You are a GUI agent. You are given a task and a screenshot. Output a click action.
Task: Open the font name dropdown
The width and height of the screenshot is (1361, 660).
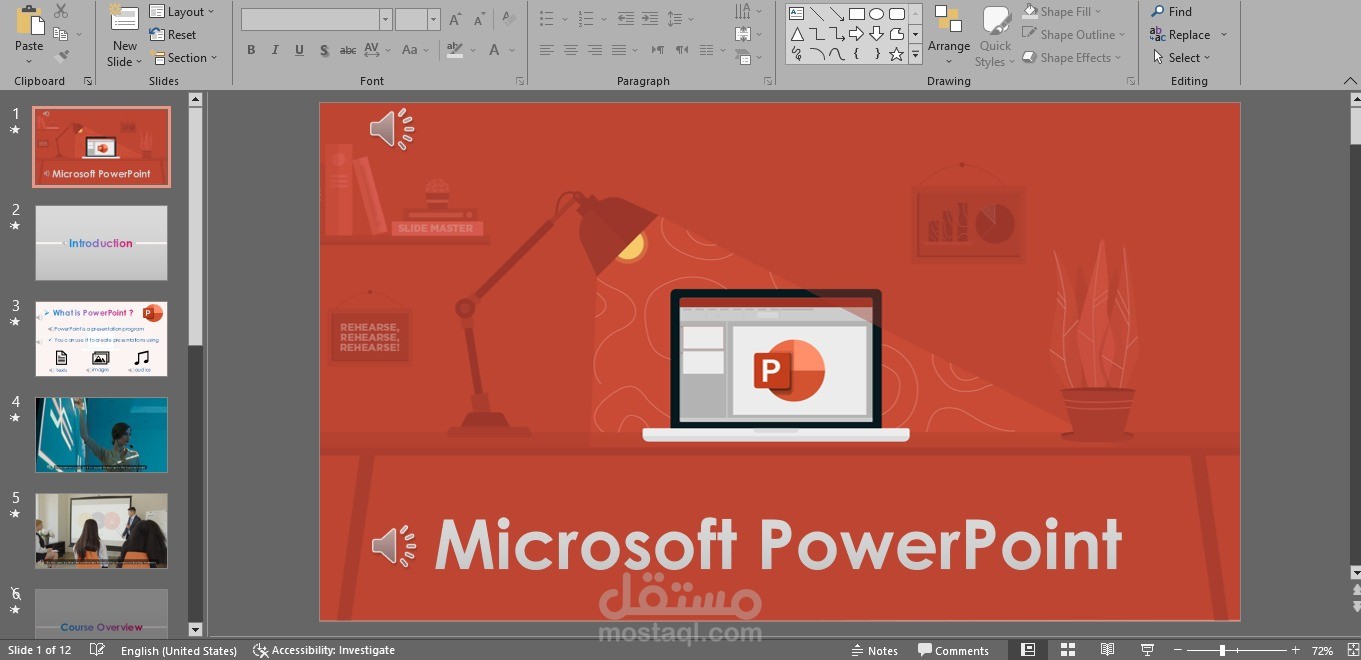385,19
